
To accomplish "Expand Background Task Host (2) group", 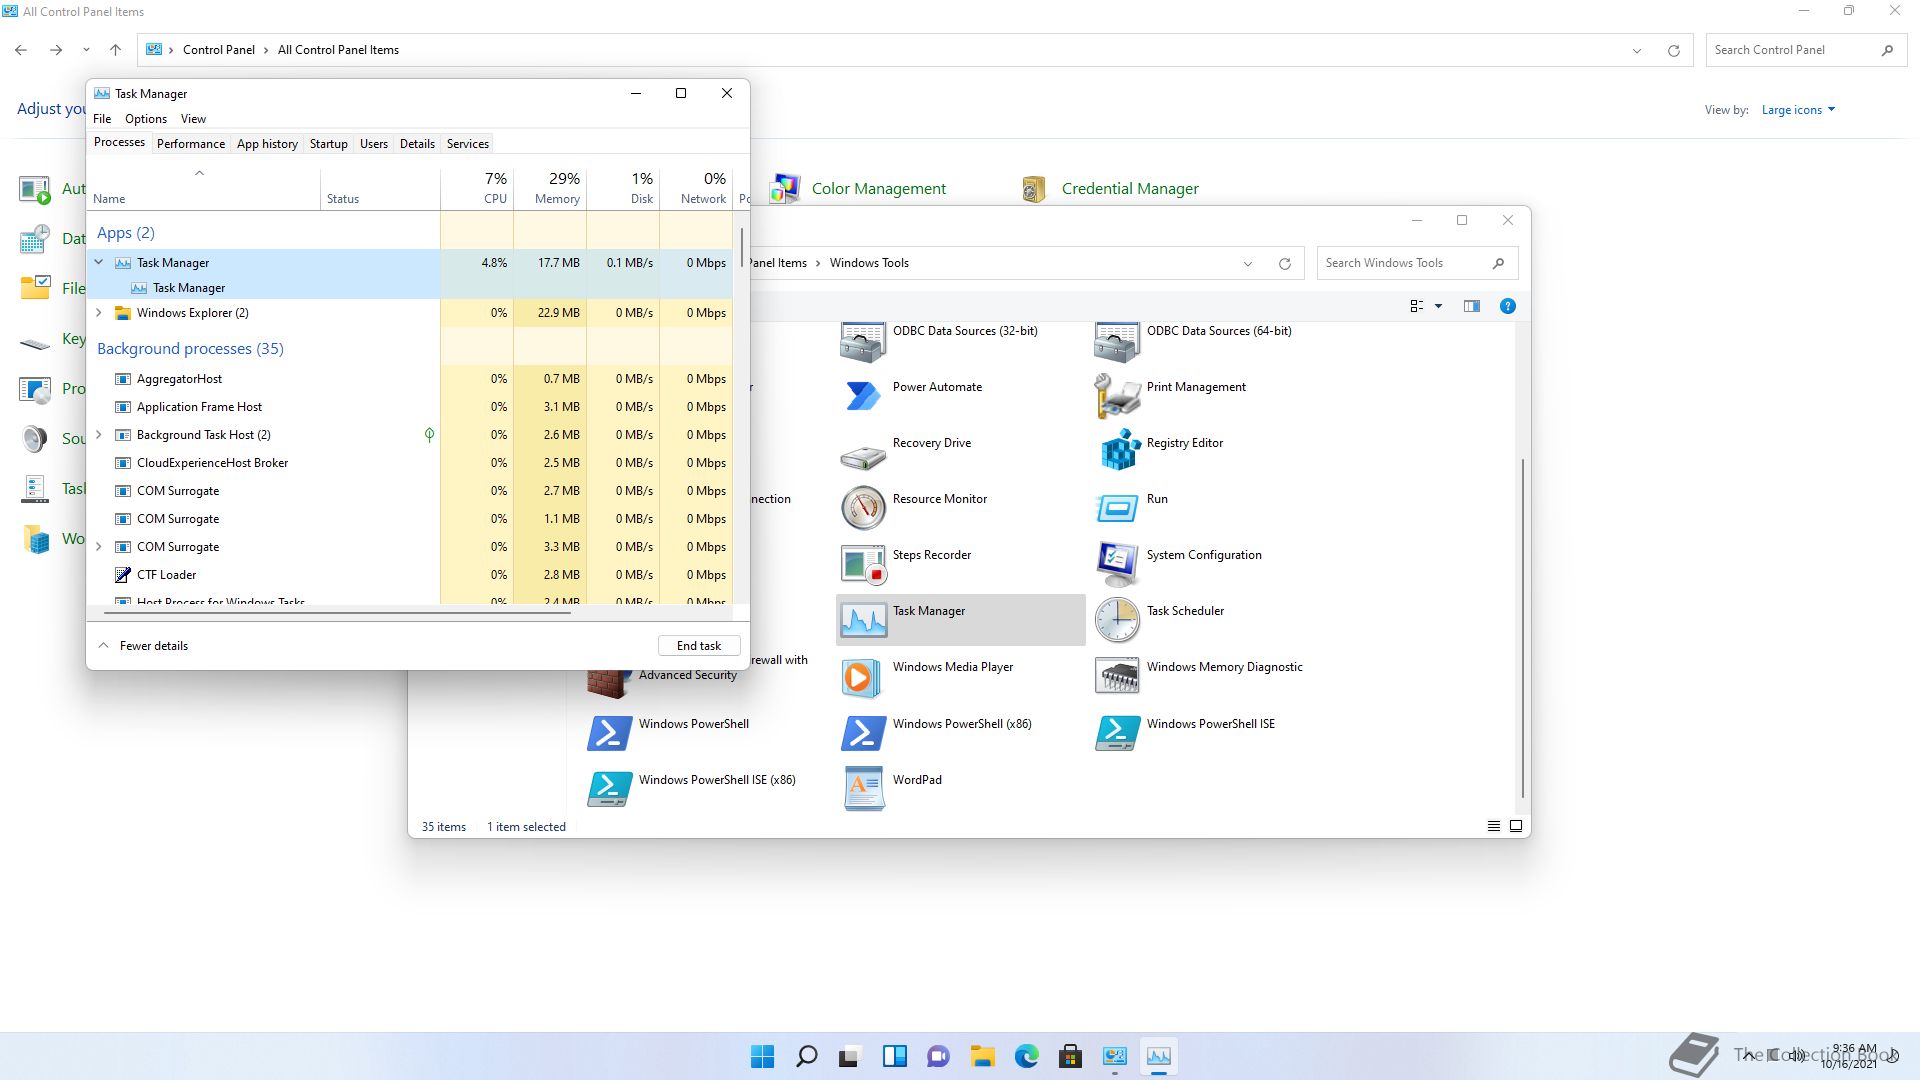I will [x=99, y=435].
